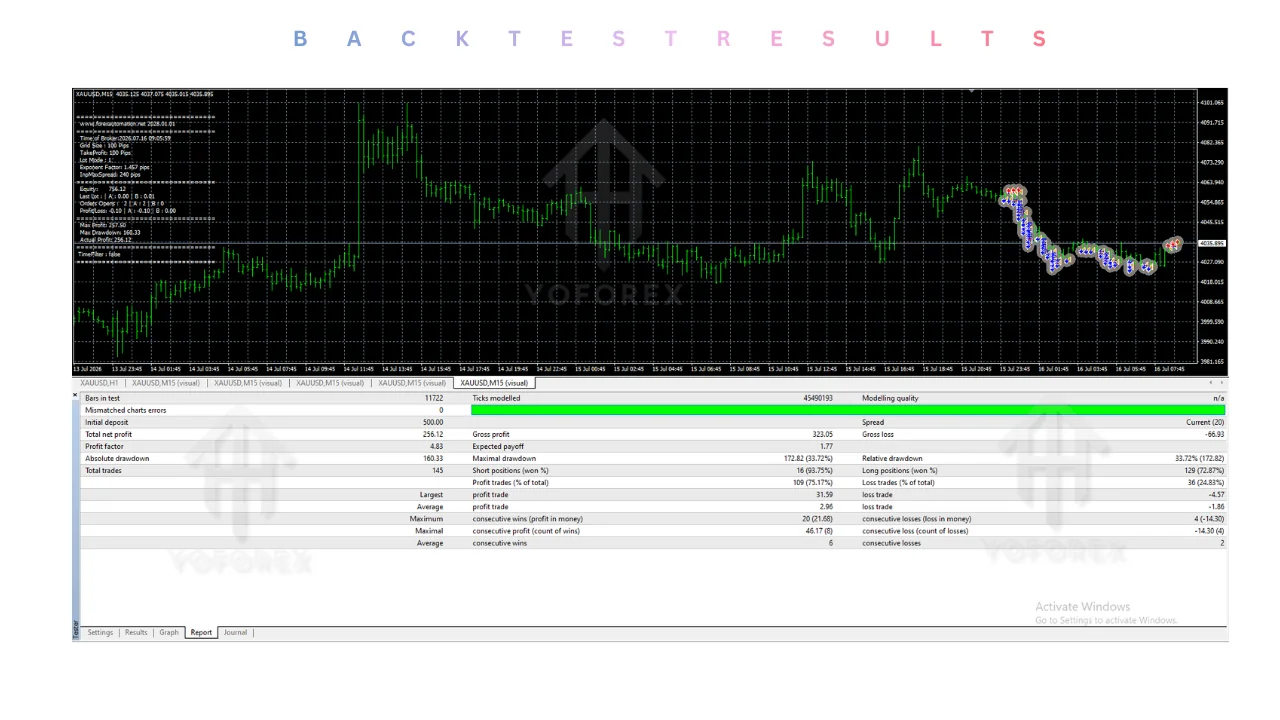The image size is (1280, 720).
Task: Click the Expected payoff value 1.77
Action: (826, 446)
